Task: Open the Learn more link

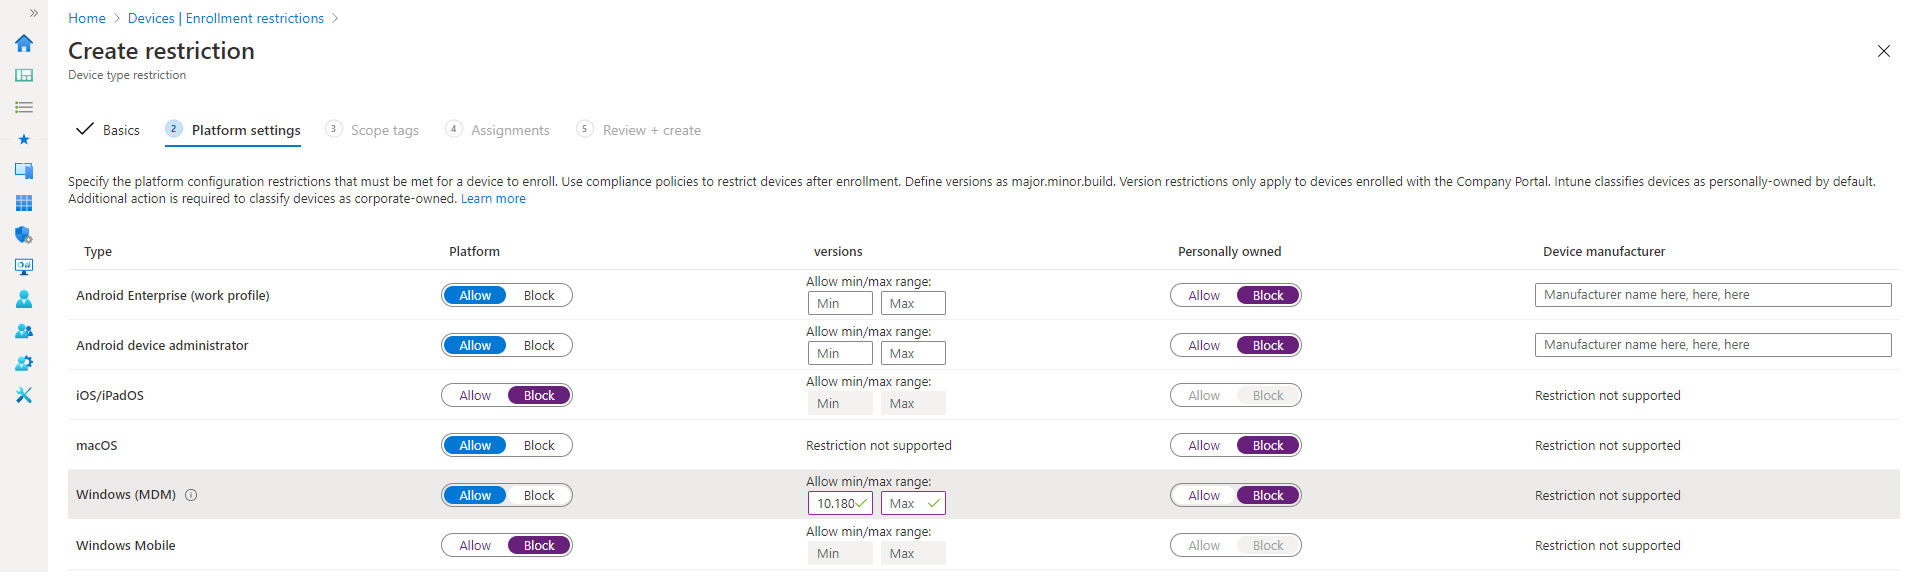Action: 493,199
